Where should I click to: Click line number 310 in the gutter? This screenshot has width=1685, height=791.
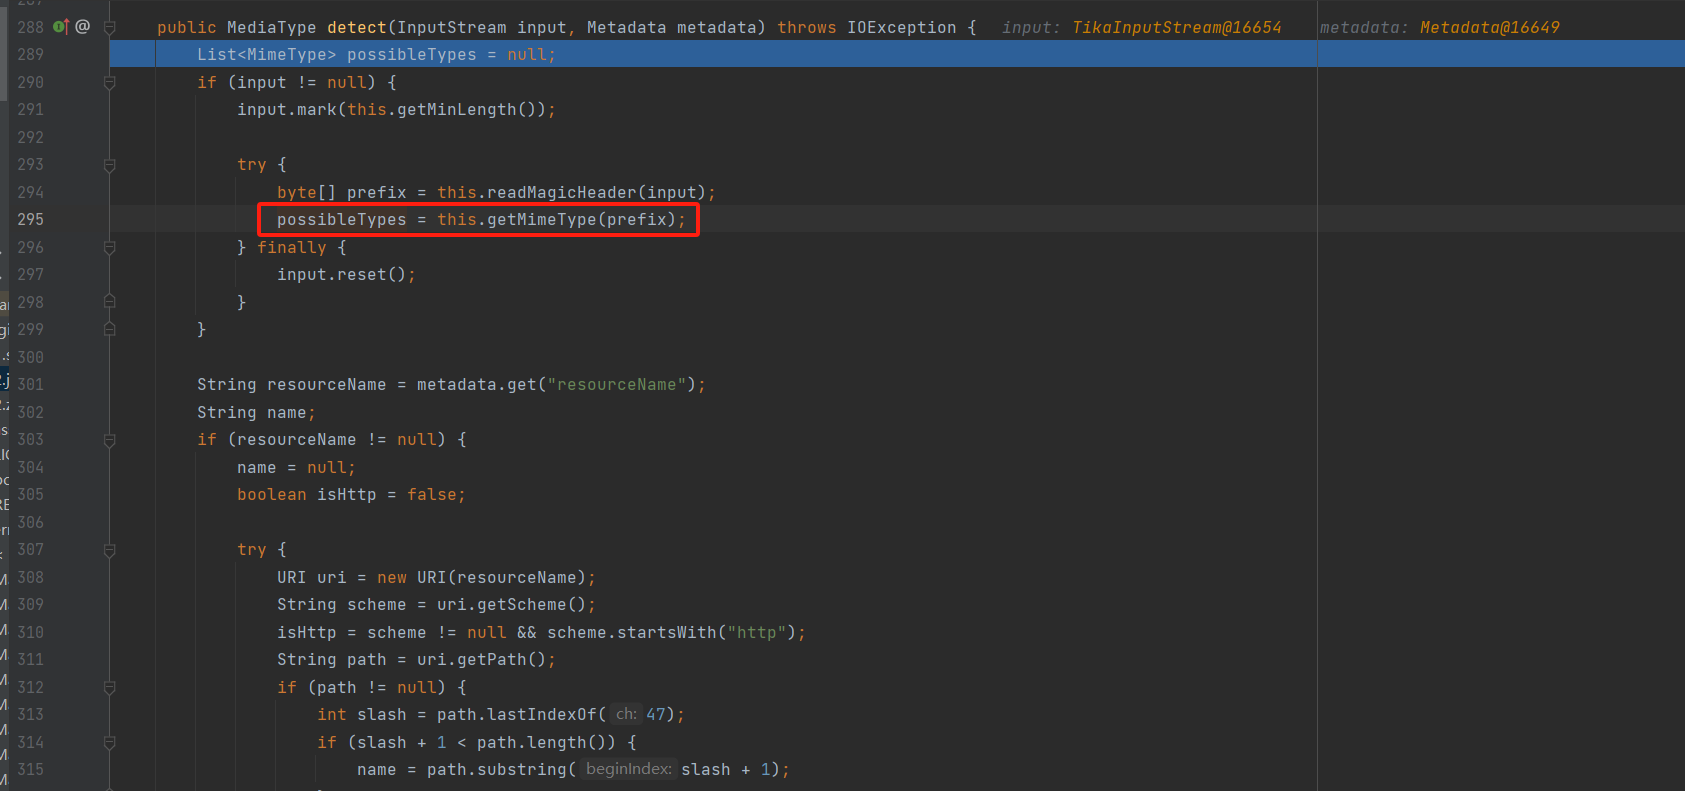tap(30, 632)
